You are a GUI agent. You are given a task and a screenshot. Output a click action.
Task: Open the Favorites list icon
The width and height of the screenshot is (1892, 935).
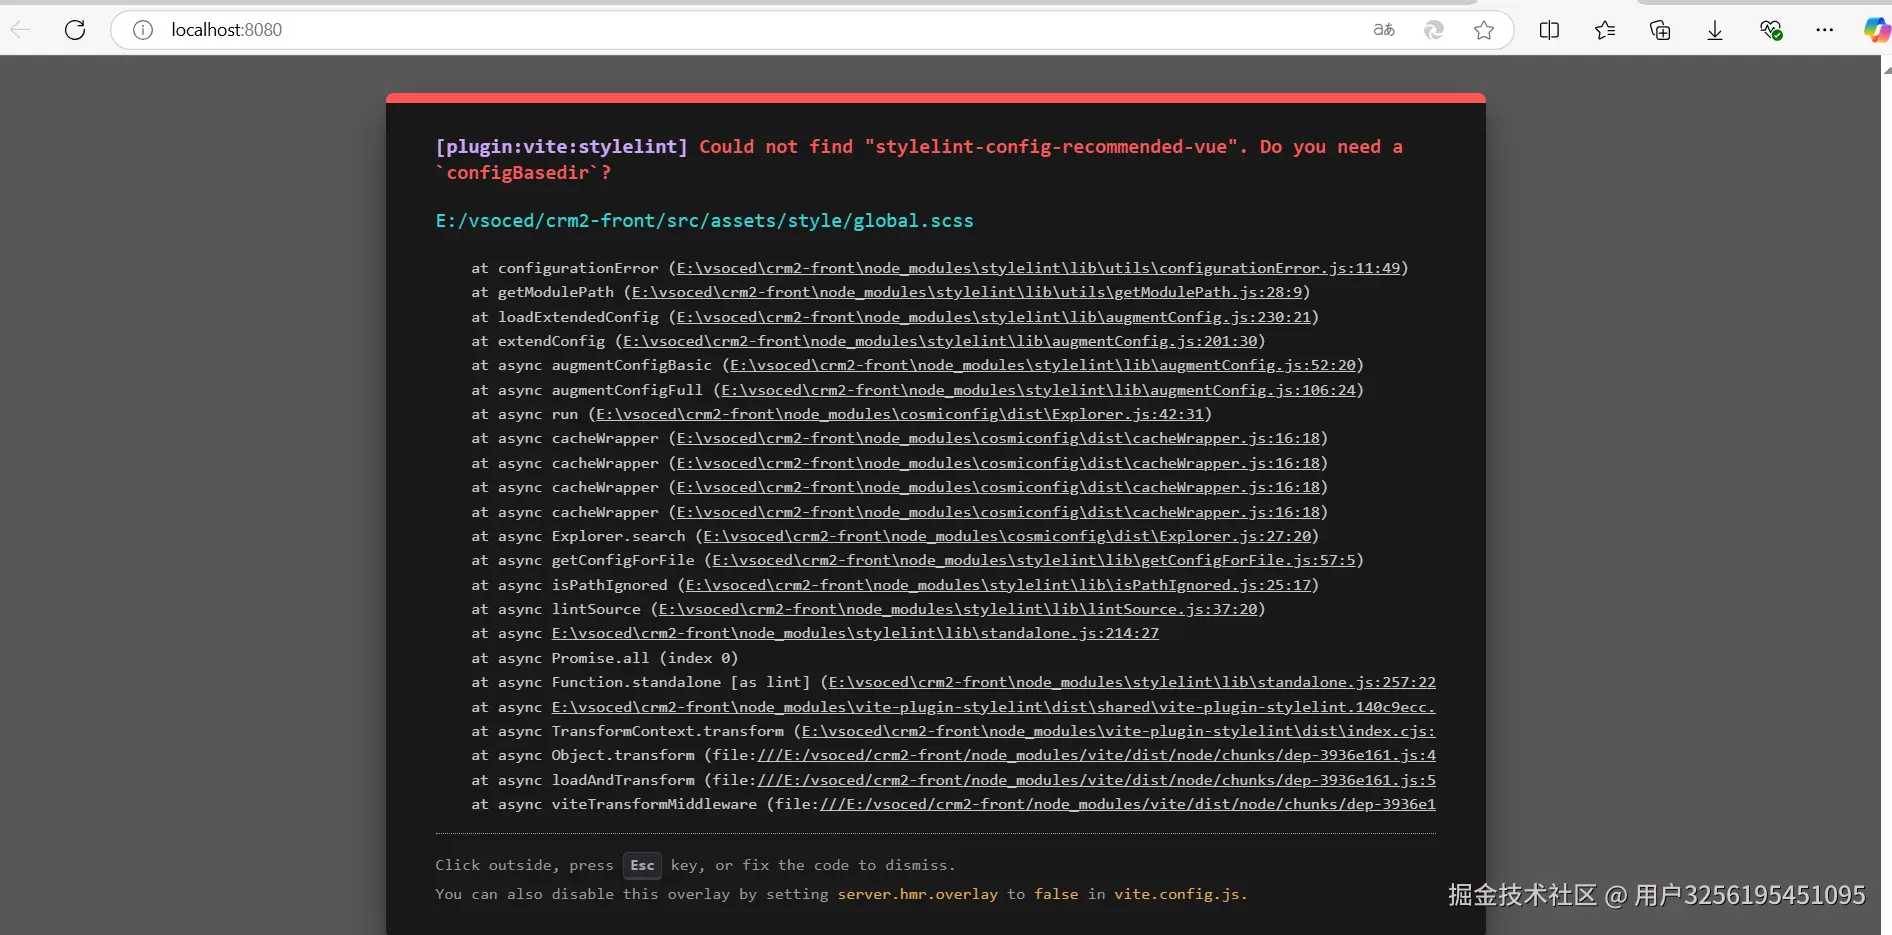[1605, 30]
